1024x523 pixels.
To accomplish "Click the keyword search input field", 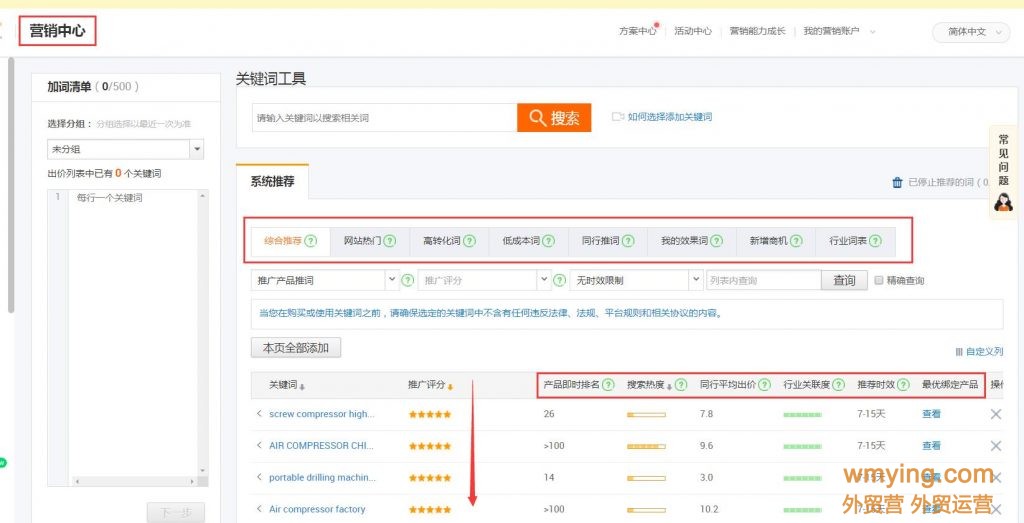I will (x=385, y=118).
